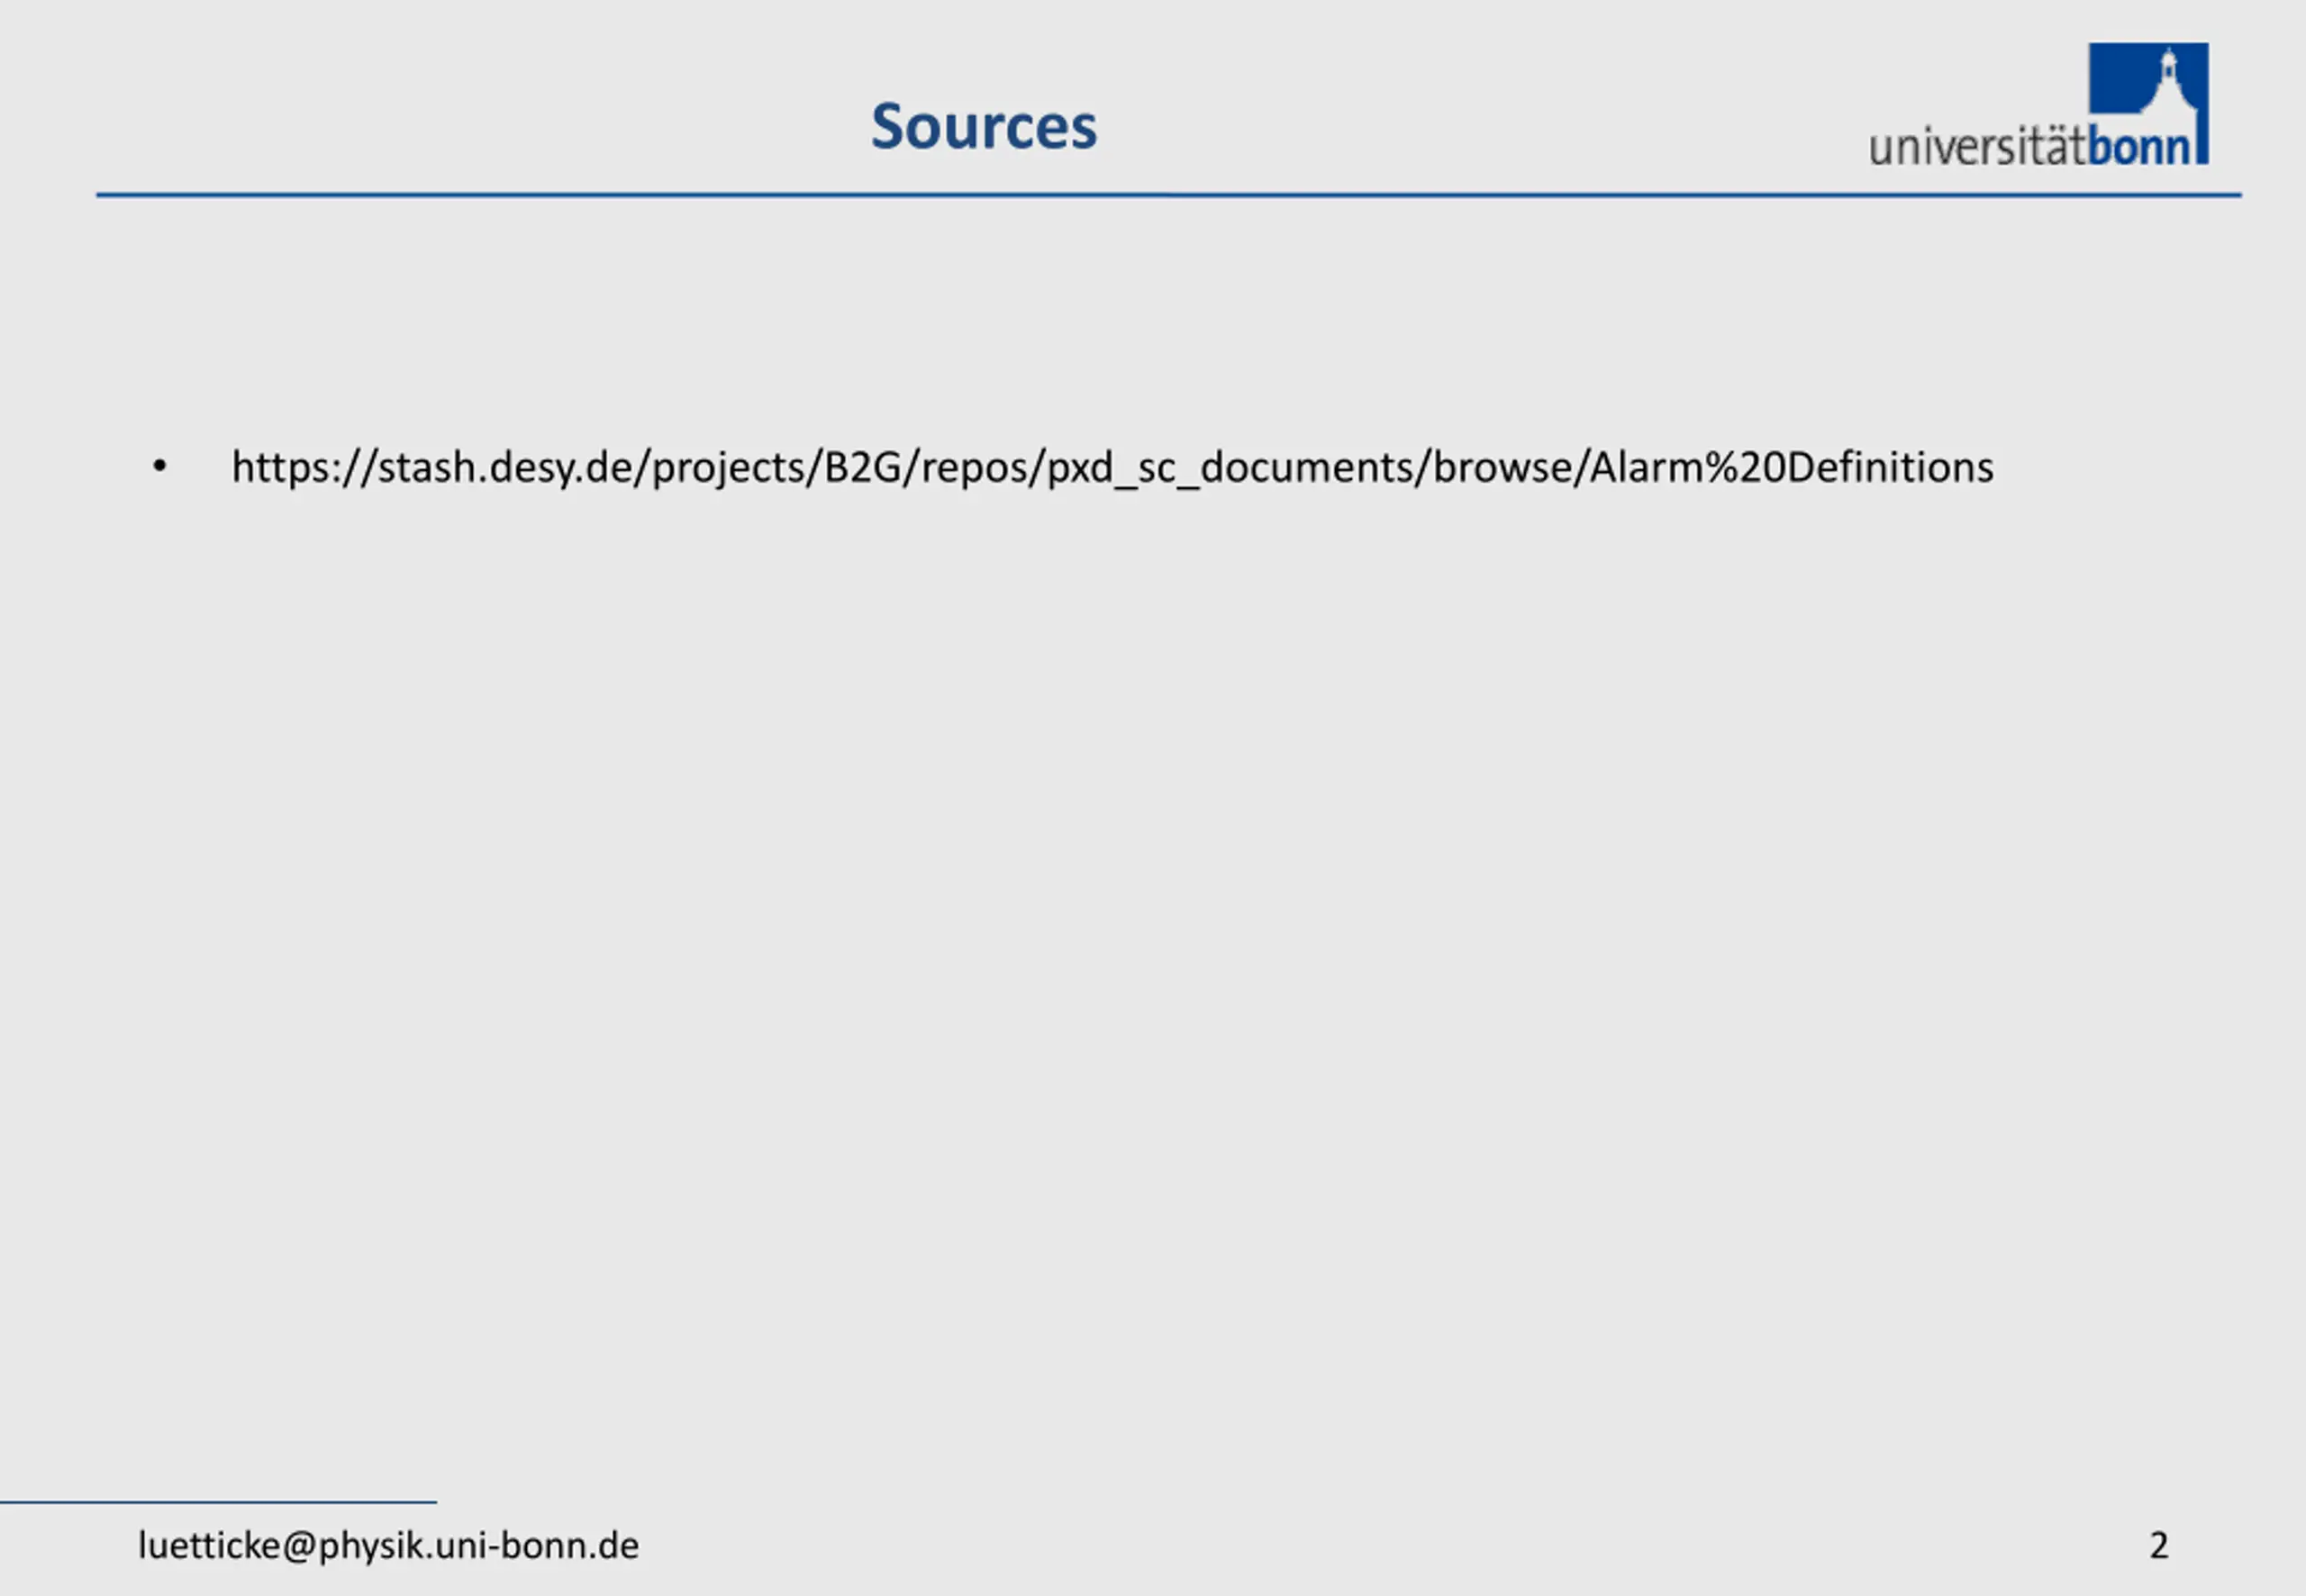Select the 'Sources' slide title
The image size is (2306, 1596).
click(x=984, y=127)
